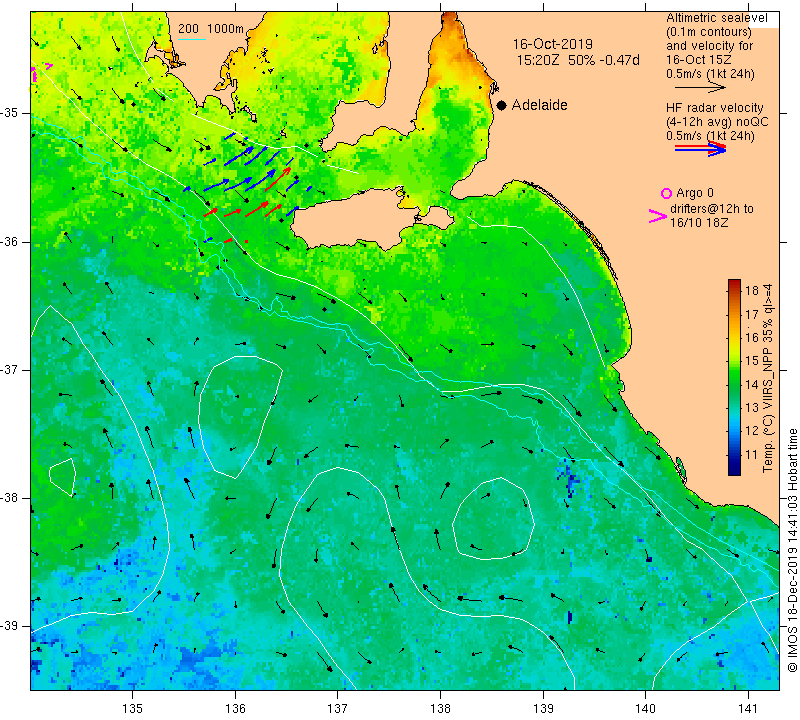Click the red-blue HF radar scale arrow

click(x=700, y=148)
